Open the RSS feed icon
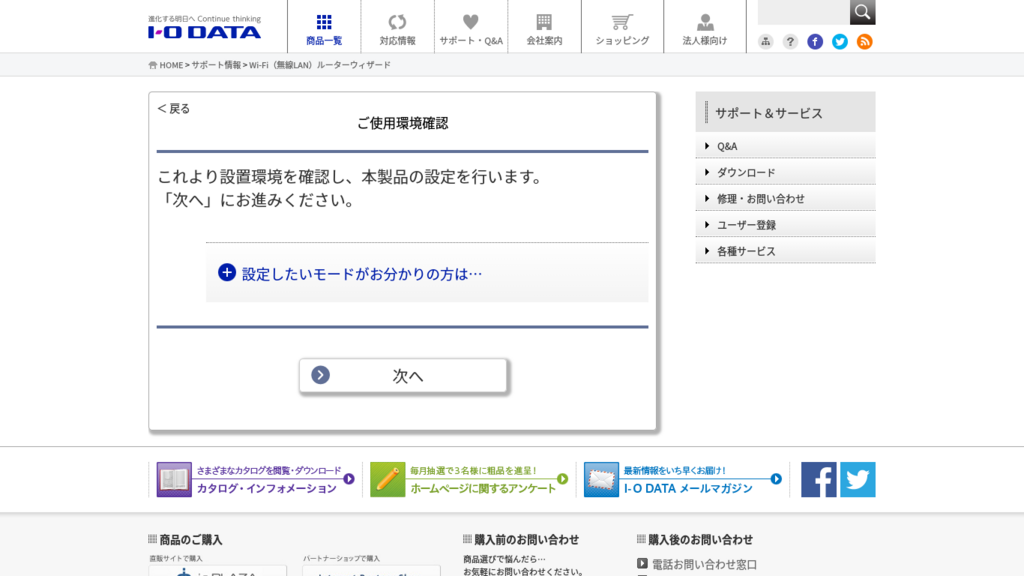Screen dimensions: 1024x576 coord(865,42)
